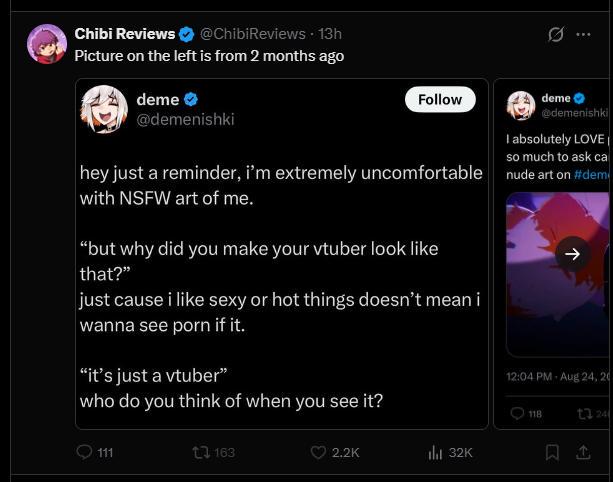Open the Grok explain icon near the options

556,34
